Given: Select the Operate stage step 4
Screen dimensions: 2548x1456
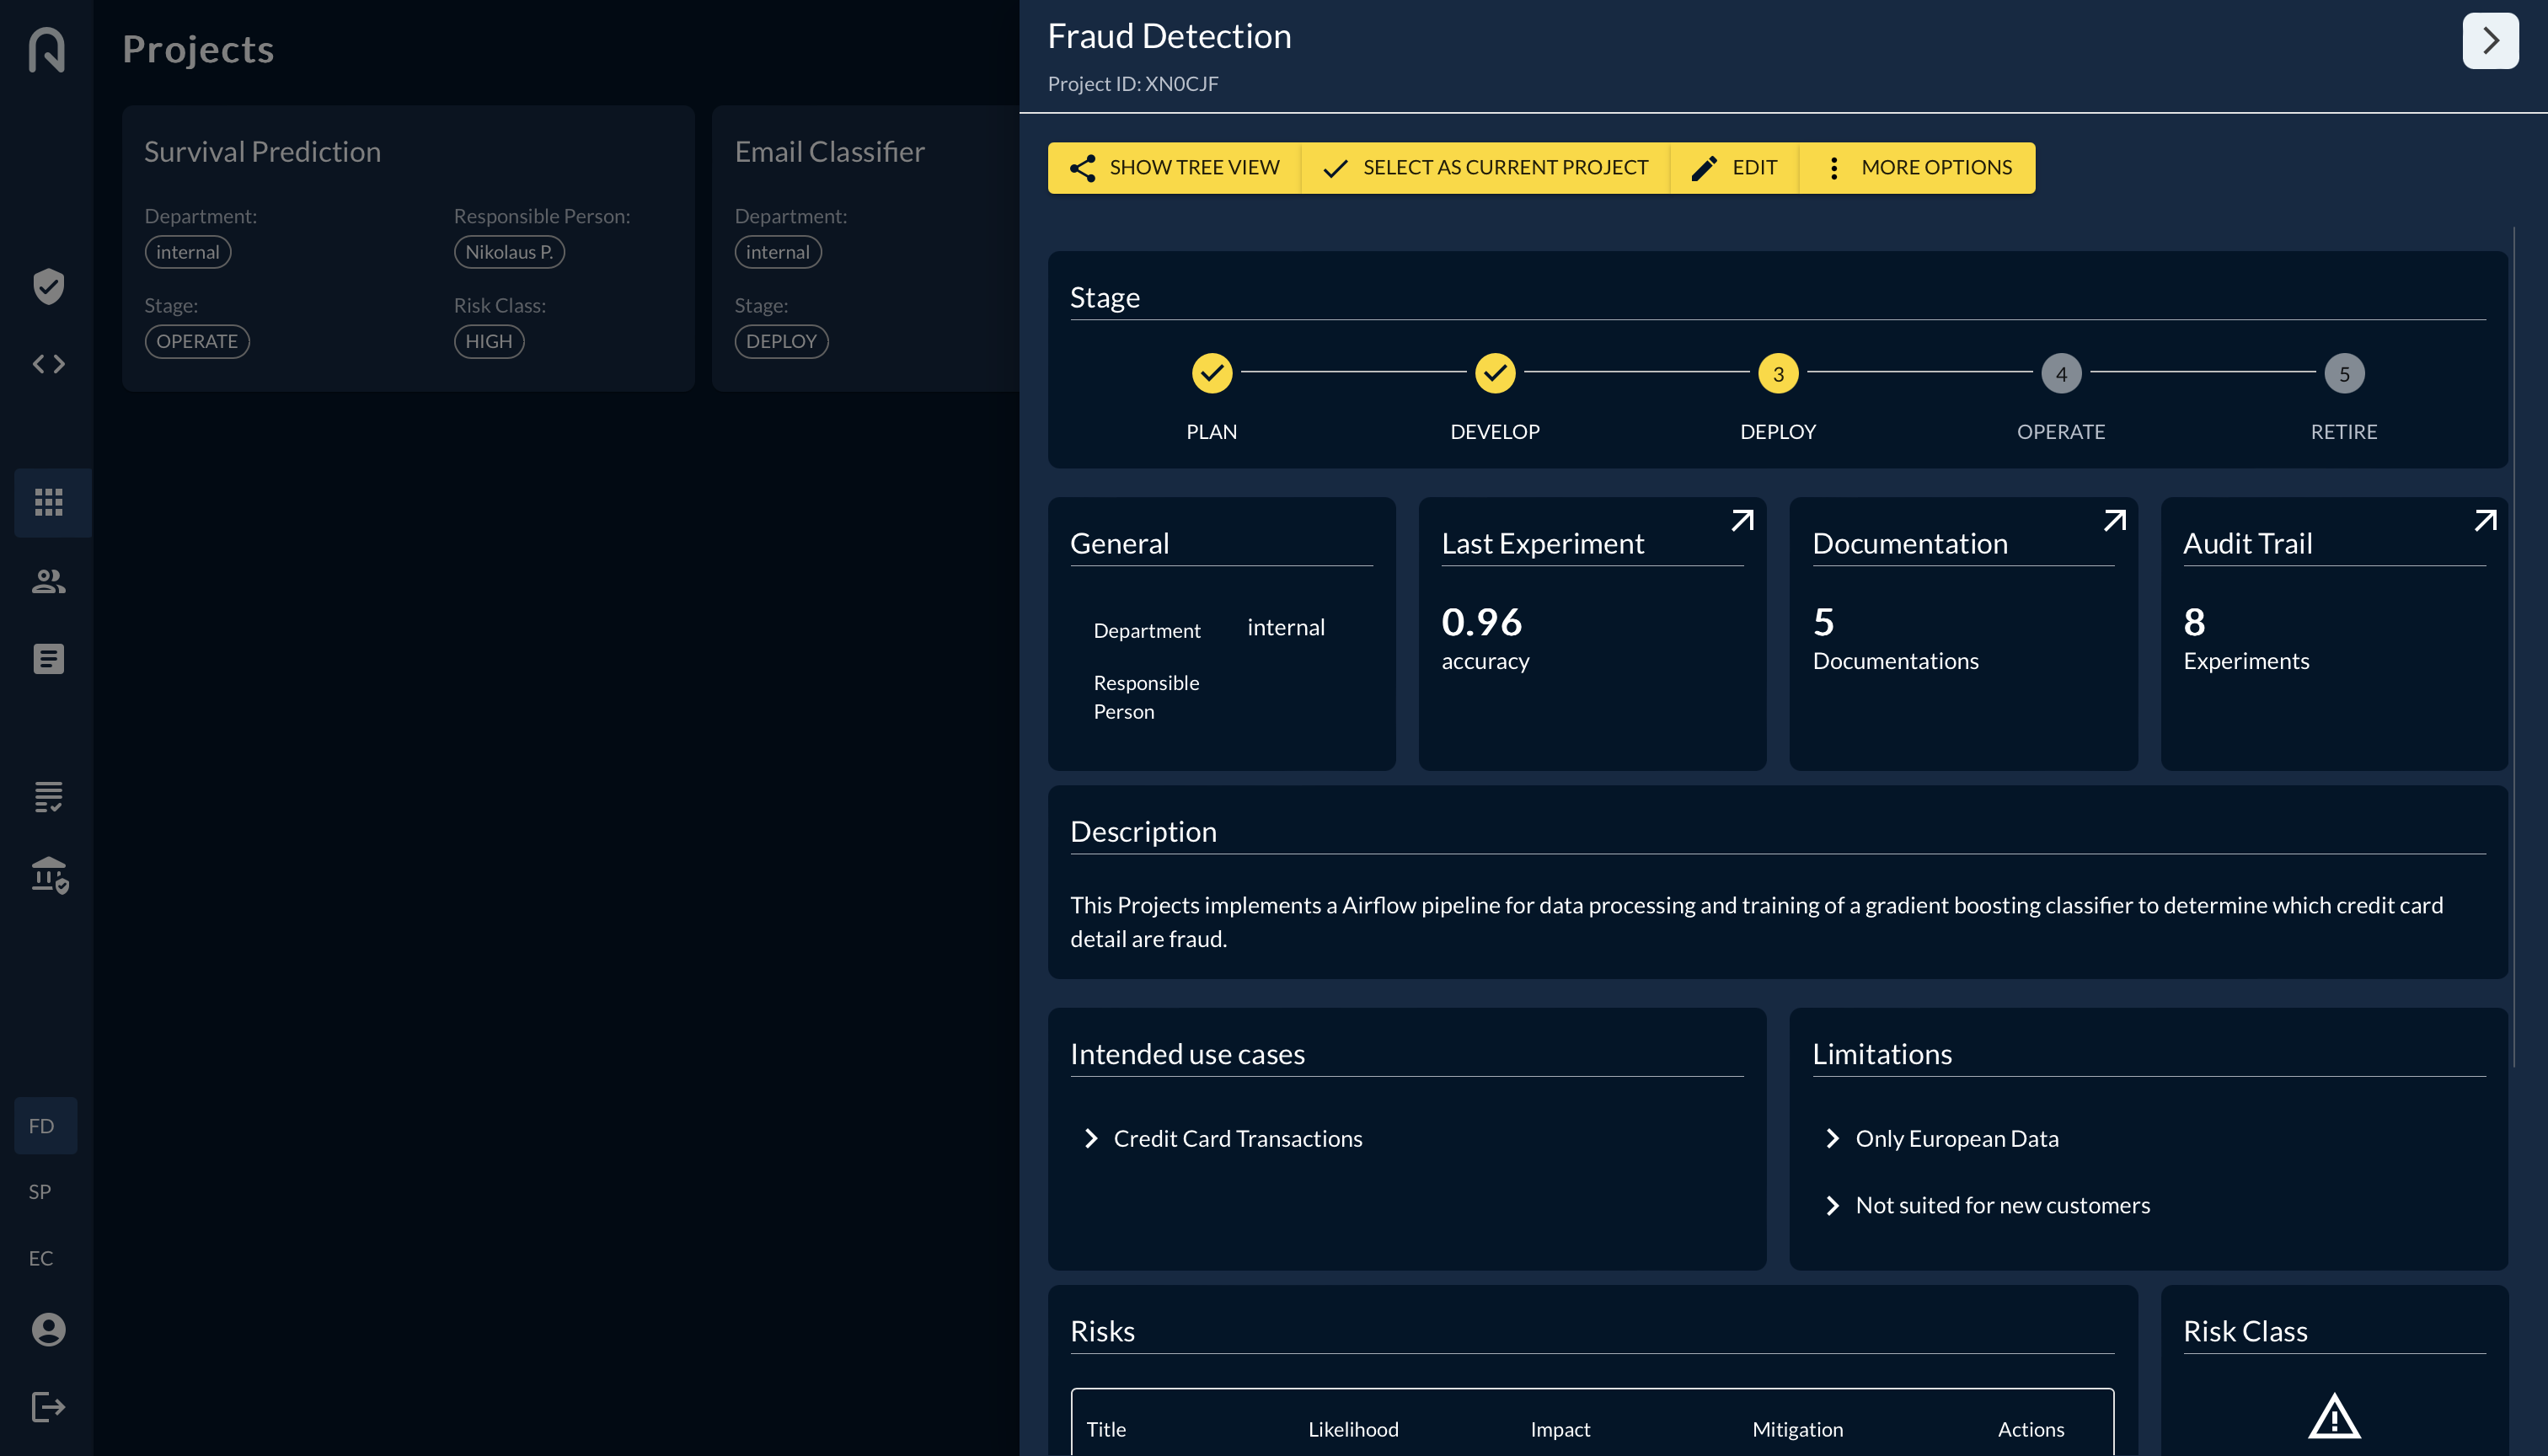Looking at the screenshot, I should tap(2060, 374).
